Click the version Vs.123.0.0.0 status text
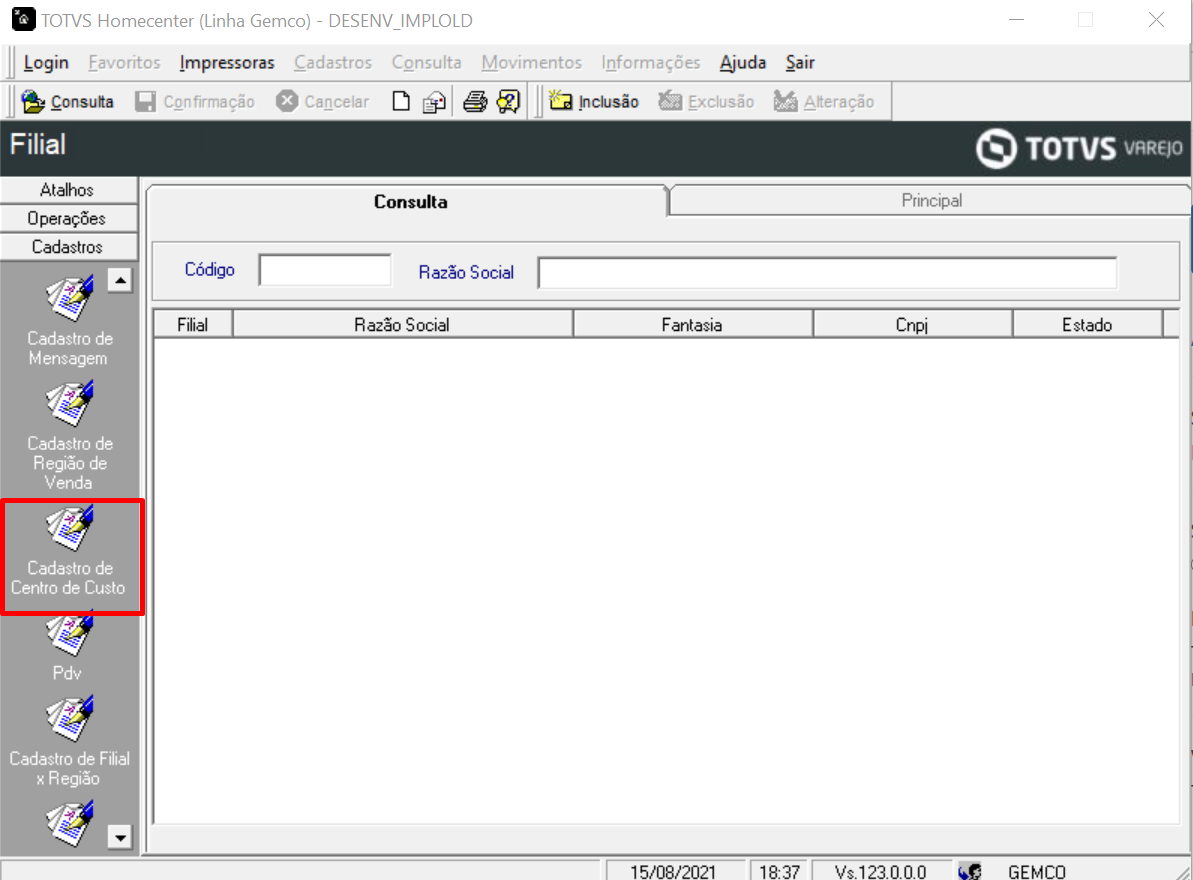1193x880 pixels. tap(881, 872)
